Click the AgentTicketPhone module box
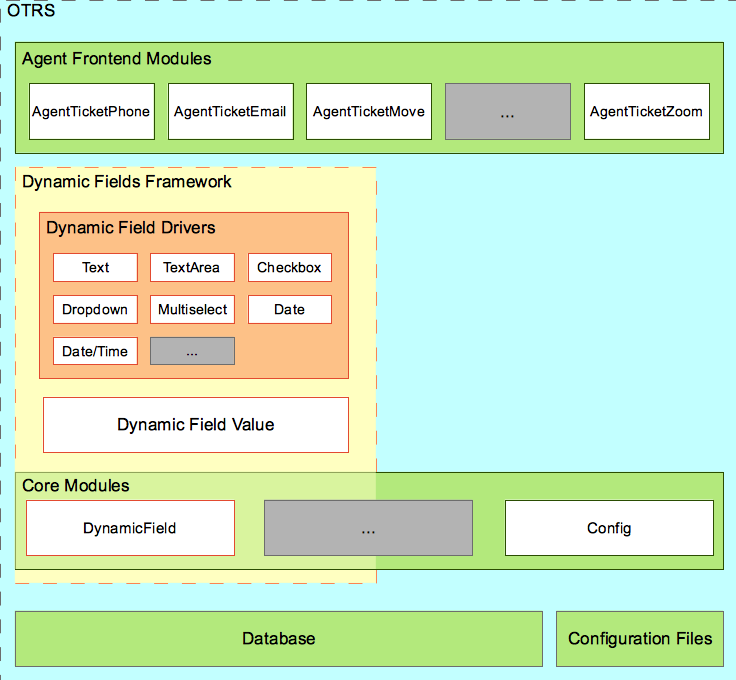Screen dimensions: 736x680 tap(92, 112)
